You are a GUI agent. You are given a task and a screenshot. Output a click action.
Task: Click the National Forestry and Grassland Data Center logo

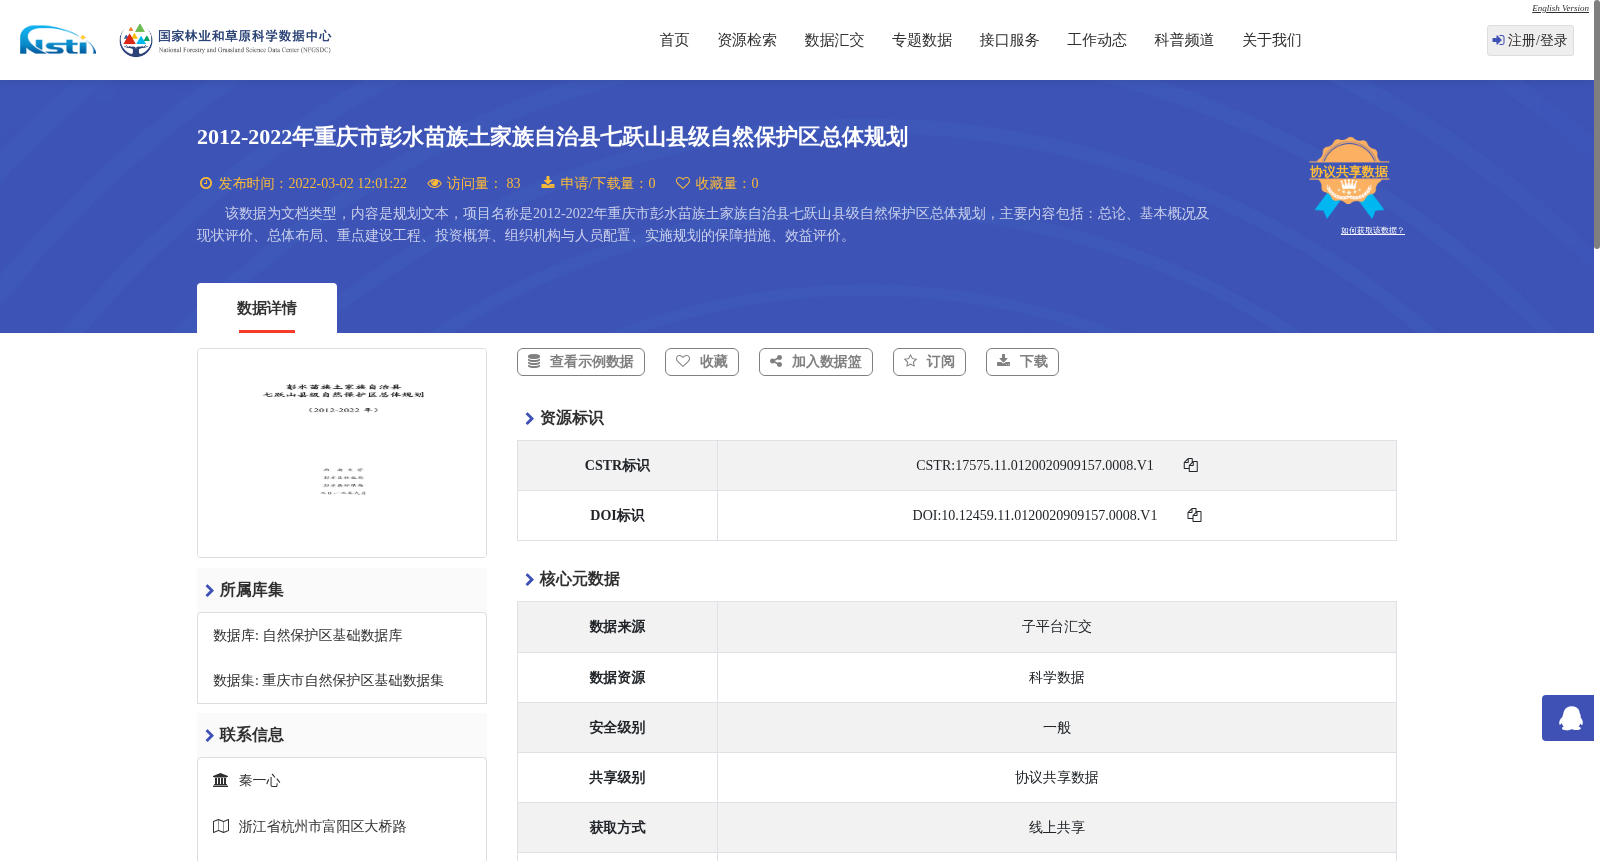tap(225, 40)
